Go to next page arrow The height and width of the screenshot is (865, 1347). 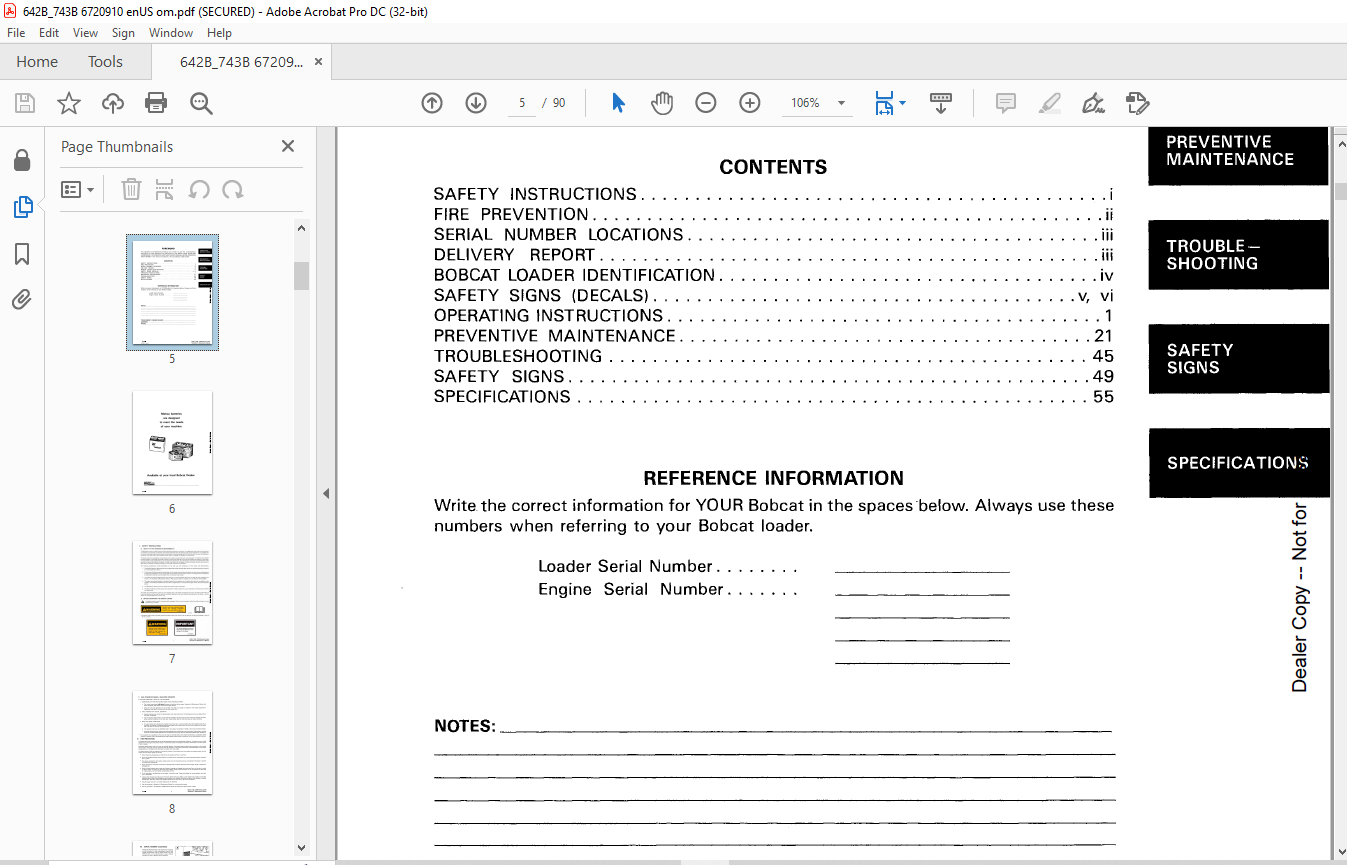pos(476,103)
